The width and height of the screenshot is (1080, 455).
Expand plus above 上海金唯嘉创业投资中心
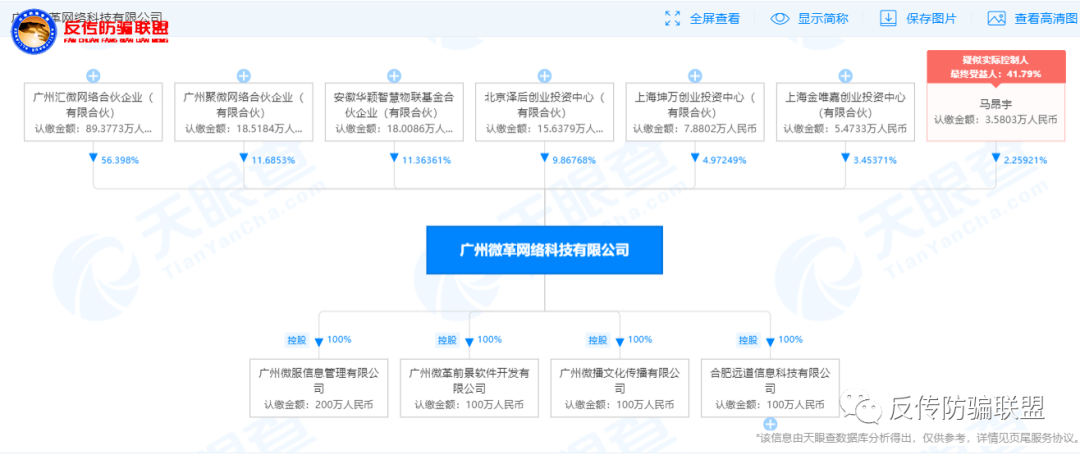pos(845,76)
